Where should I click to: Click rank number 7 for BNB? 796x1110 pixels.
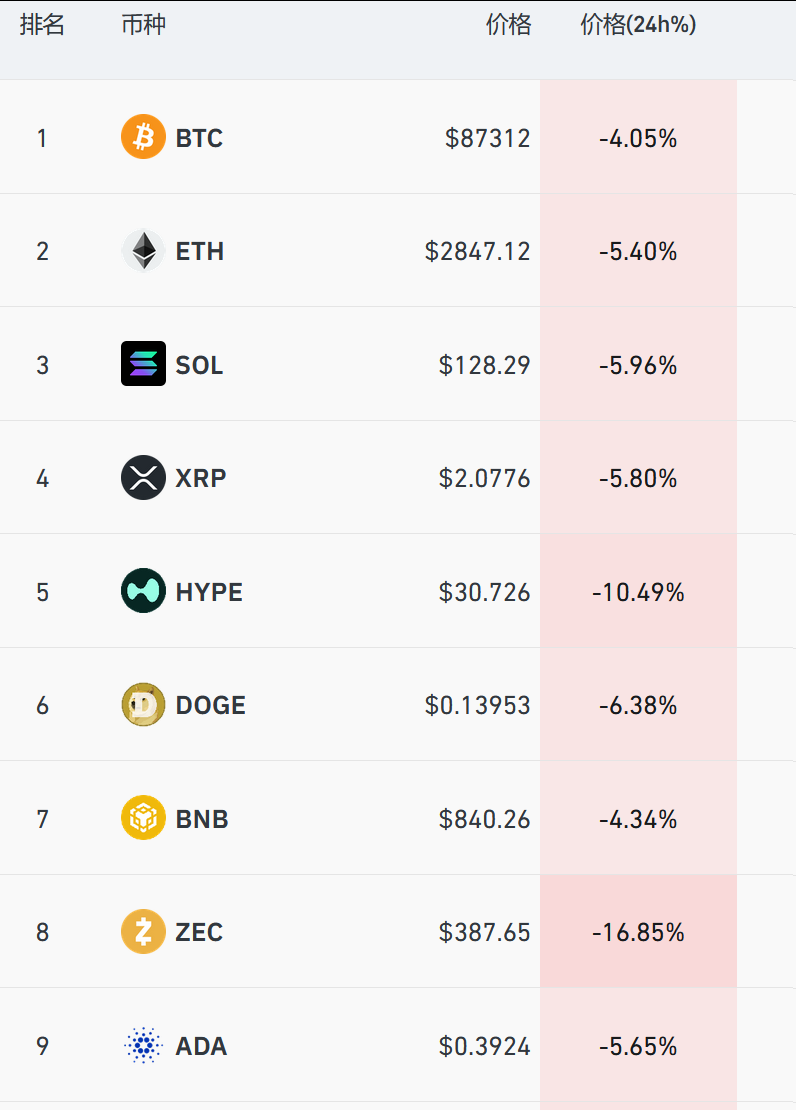(x=42, y=820)
